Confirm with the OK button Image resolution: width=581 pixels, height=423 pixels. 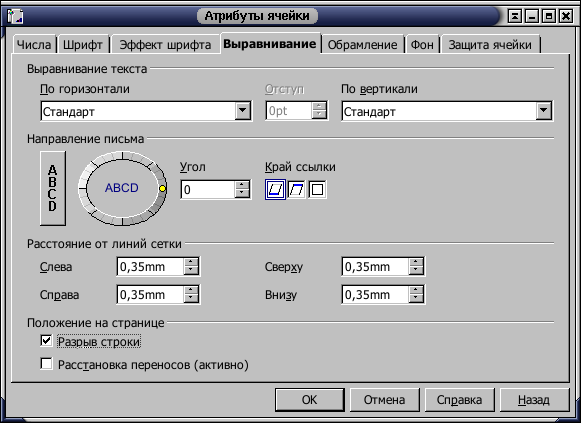[x=310, y=400]
